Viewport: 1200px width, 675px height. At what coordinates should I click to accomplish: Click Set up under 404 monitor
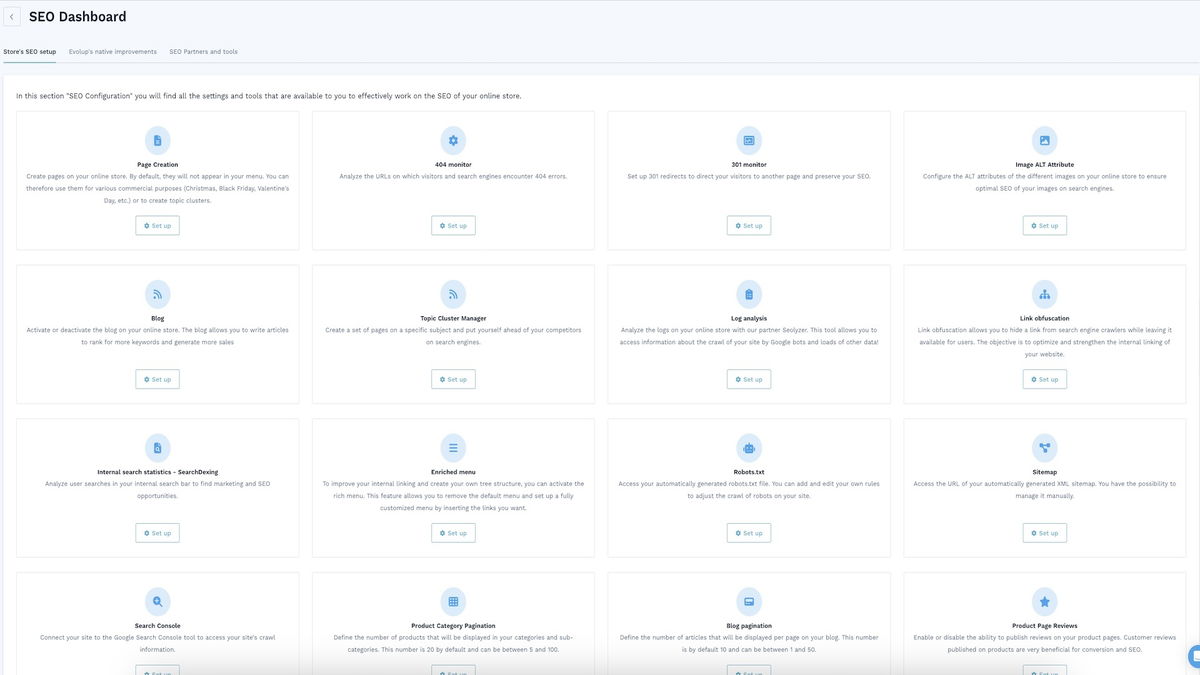(x=452, y=225)
